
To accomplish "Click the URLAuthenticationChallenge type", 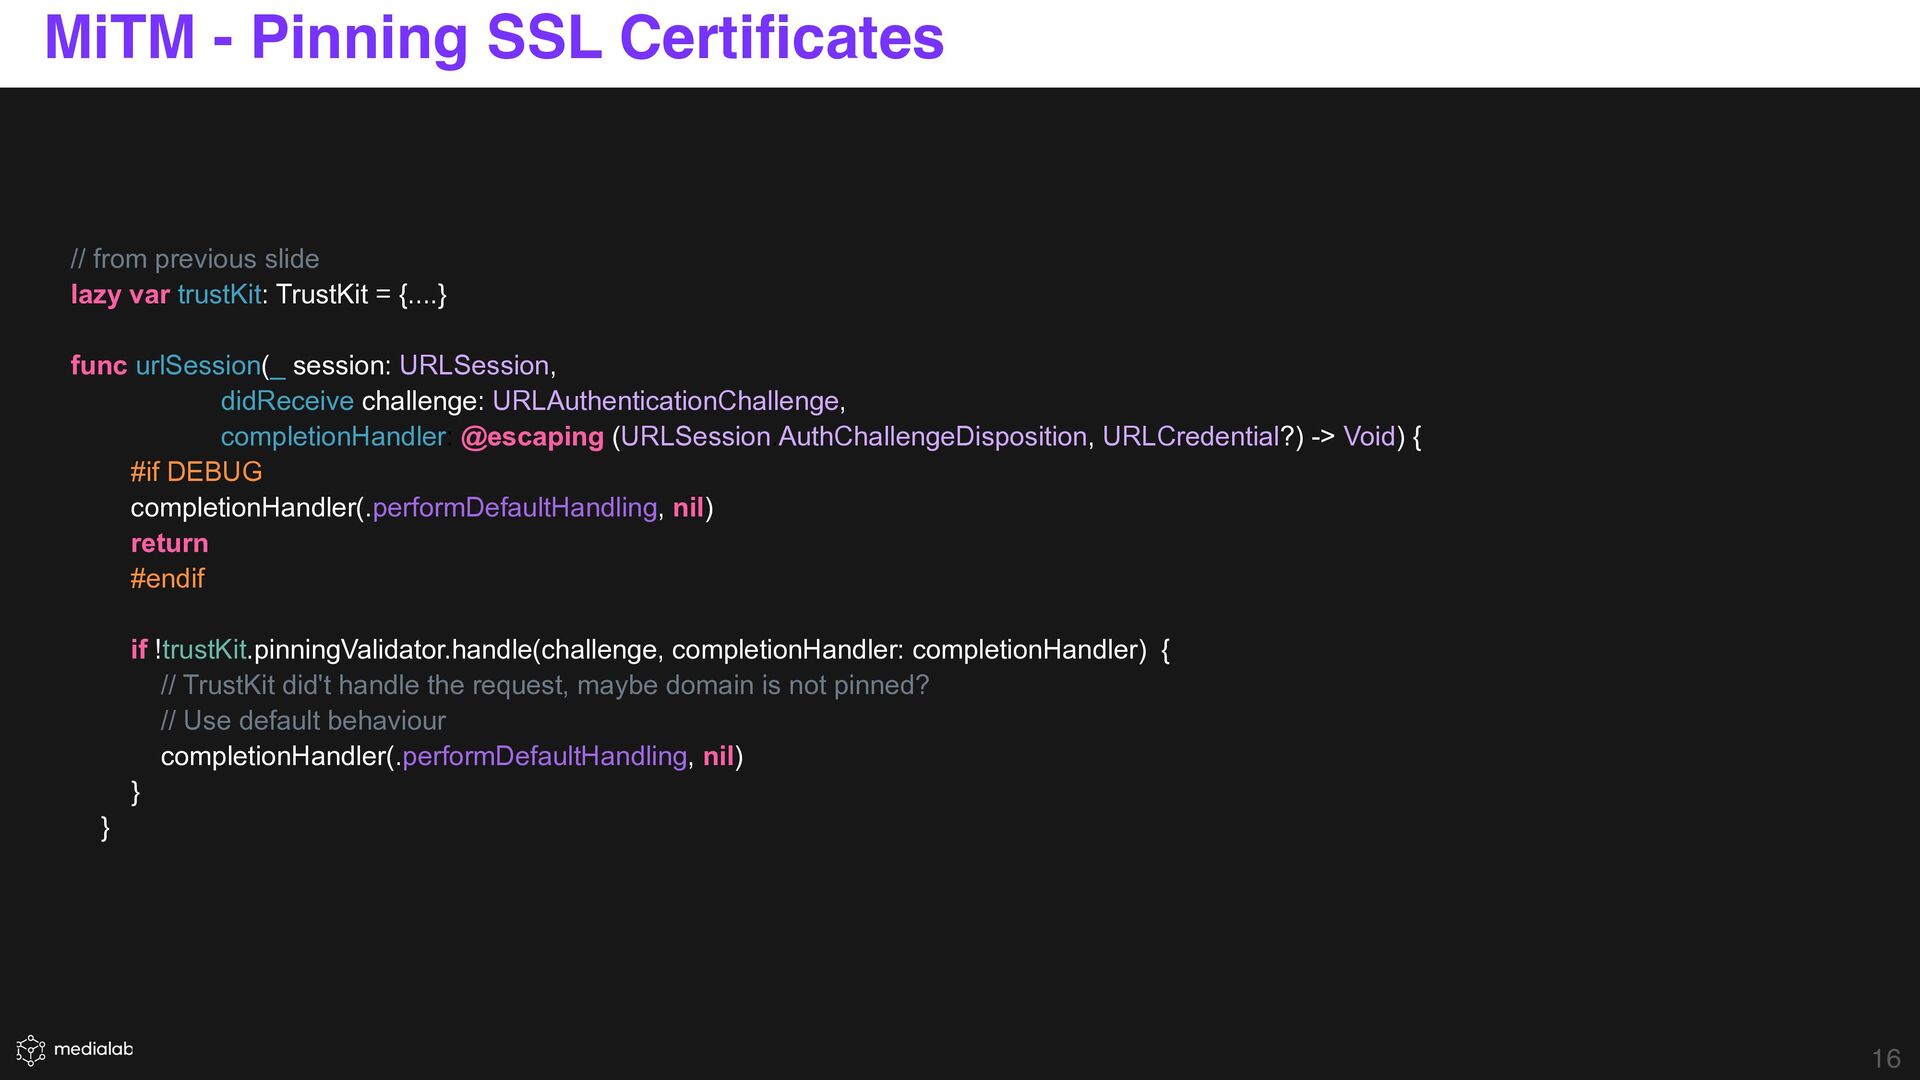I will coord(665,401).
